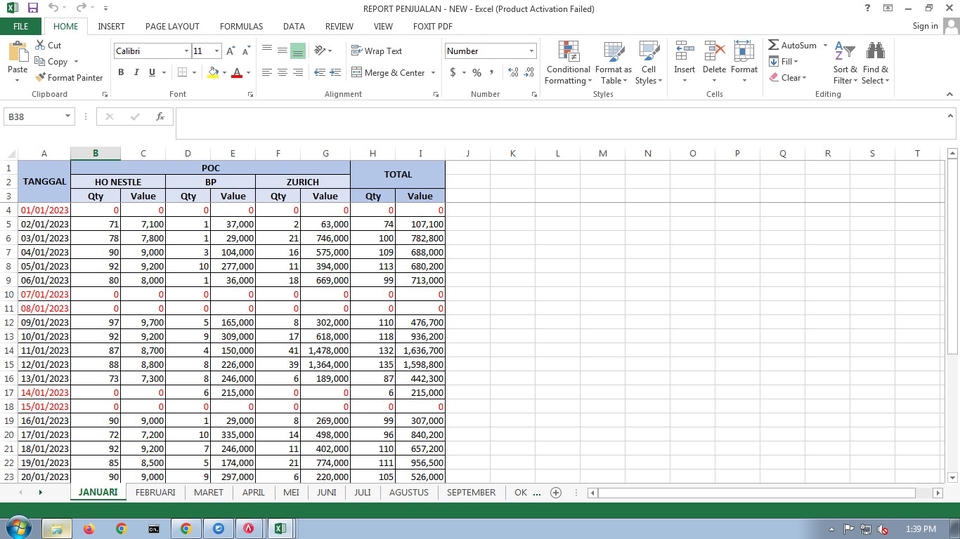Increase indent icon
Screen dimensions: 960x539
pyautogui.click(x=335, y=72)
